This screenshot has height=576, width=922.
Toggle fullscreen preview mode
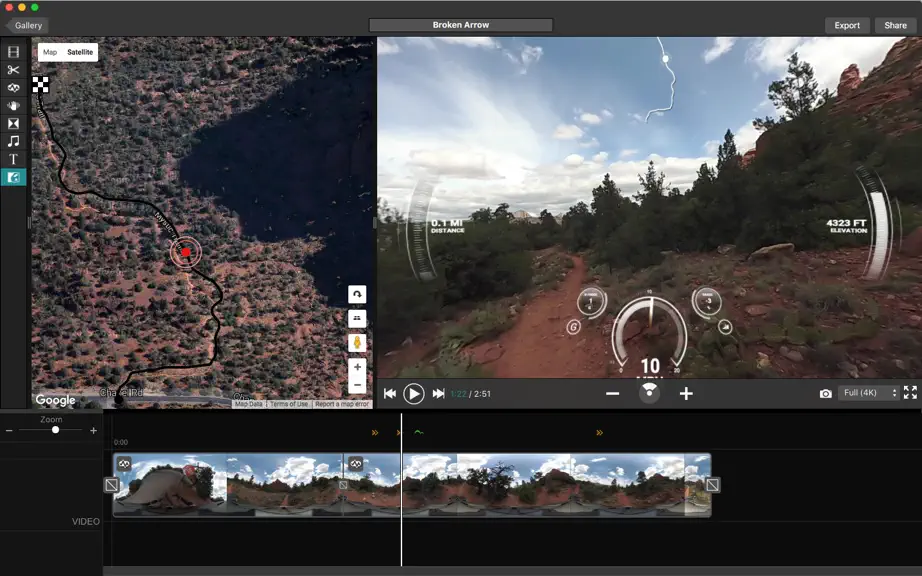tap(910, 393)
